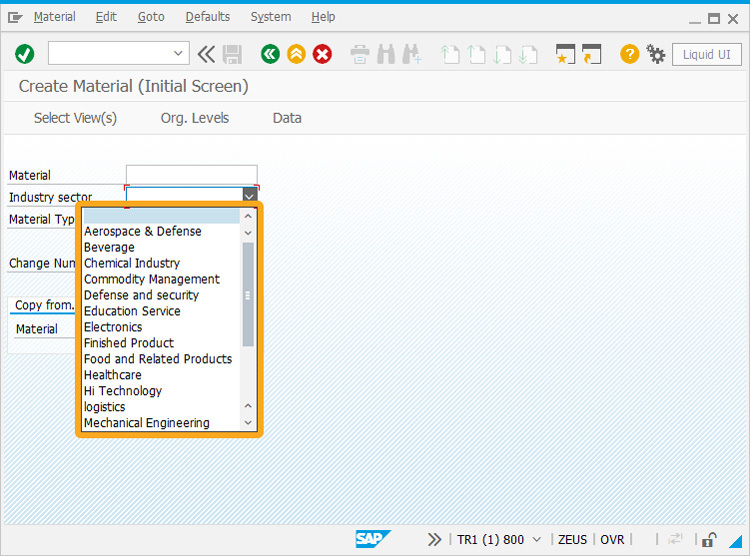Click the Liquid UI button
Image resolution: width=750 pixels, height=556 pixels.
tap(706, 54)
